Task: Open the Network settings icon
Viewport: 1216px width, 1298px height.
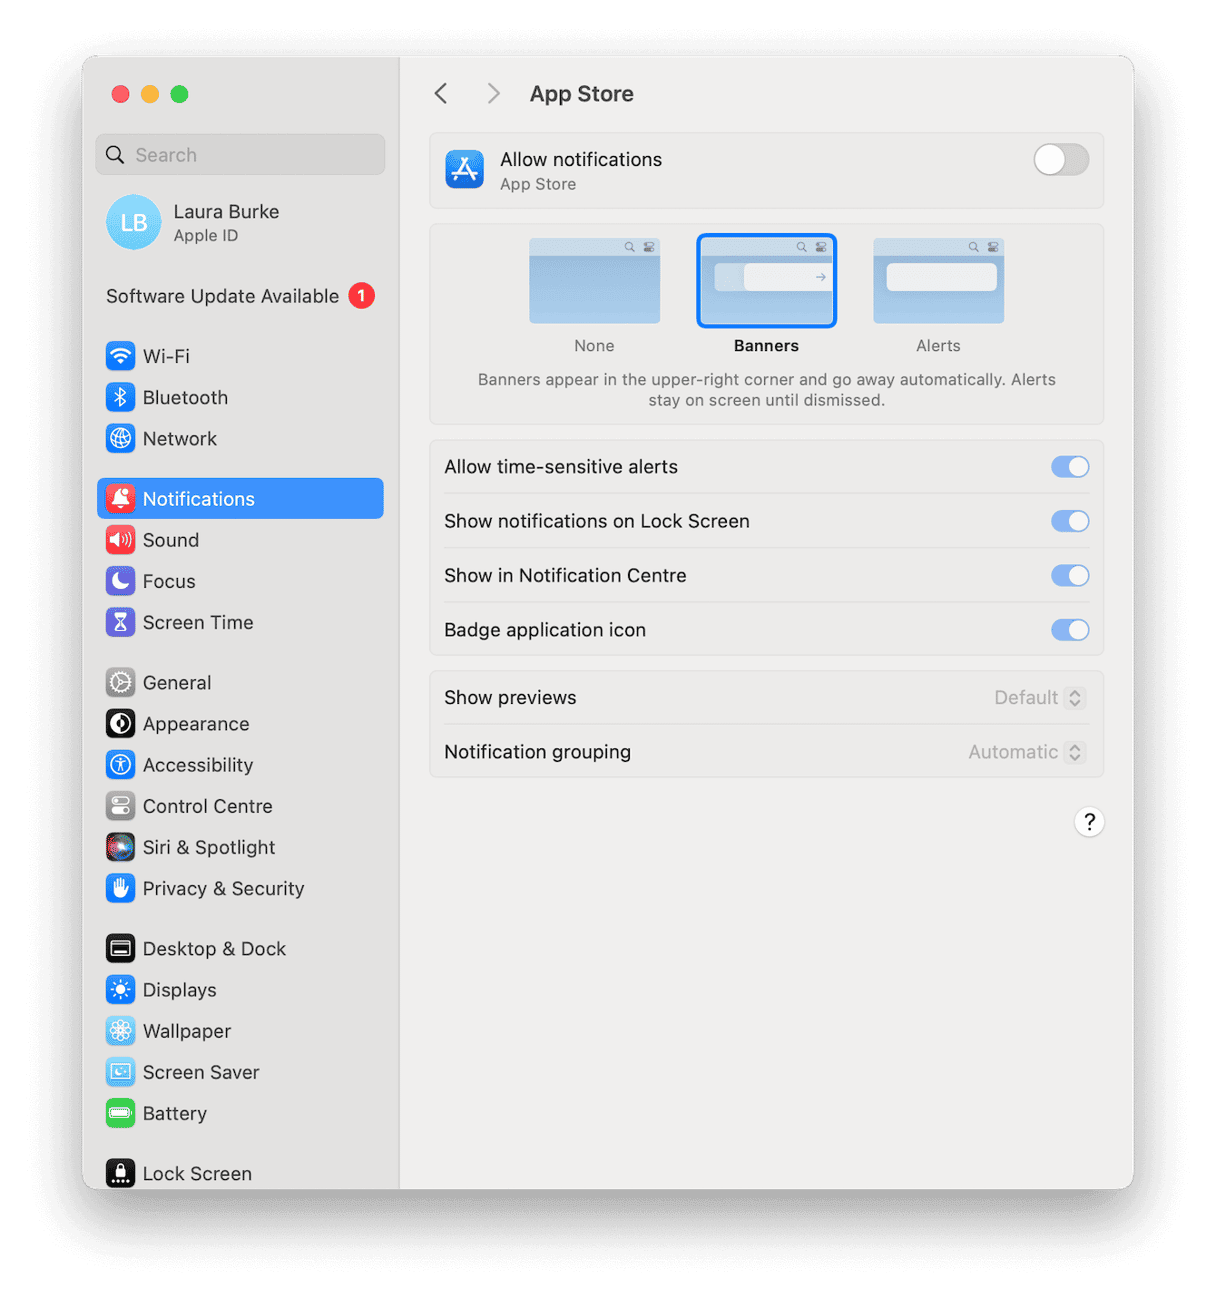Action: pyautogui.click(x=120, y=438)
